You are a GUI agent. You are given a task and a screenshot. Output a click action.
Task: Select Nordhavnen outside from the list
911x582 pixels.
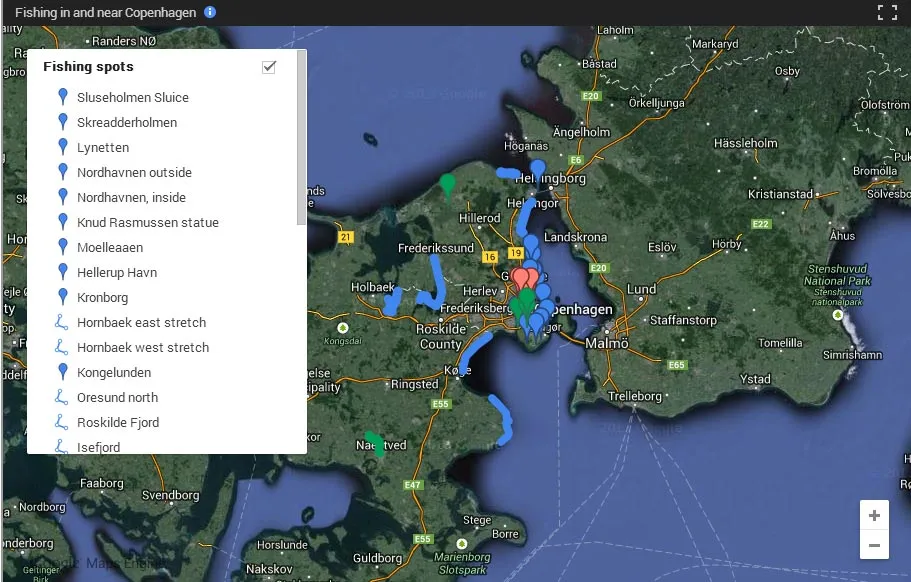[134, 172]
